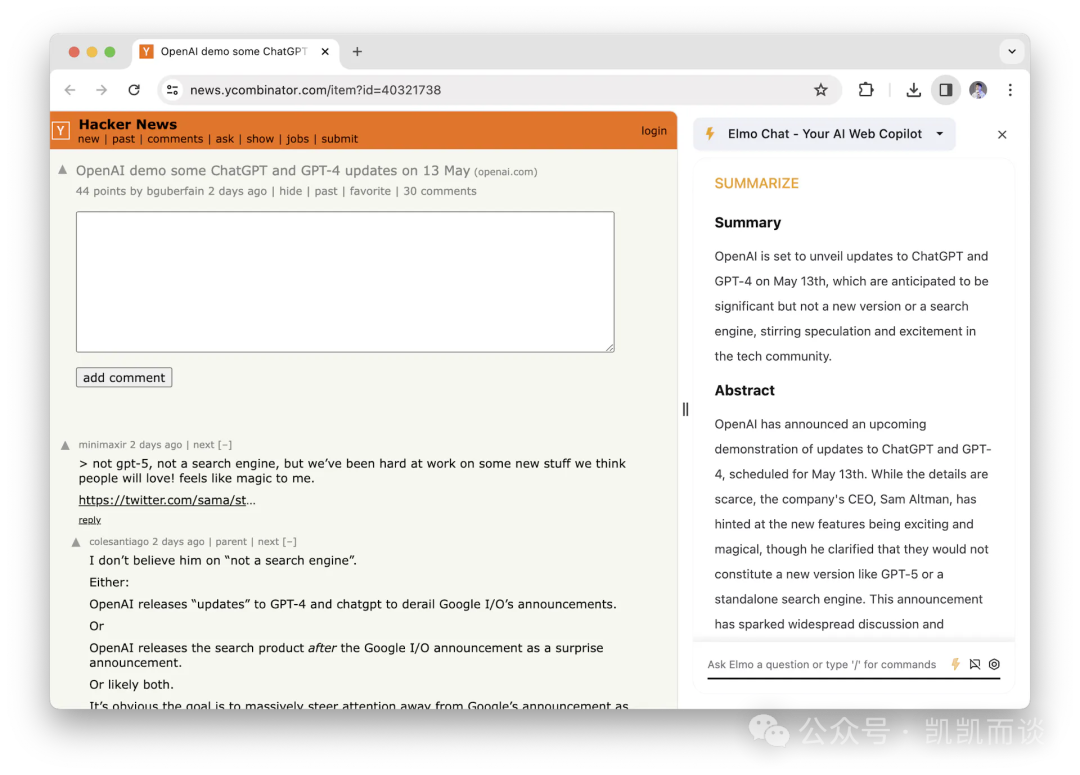Click the side panel resize handle

point(685,409)
